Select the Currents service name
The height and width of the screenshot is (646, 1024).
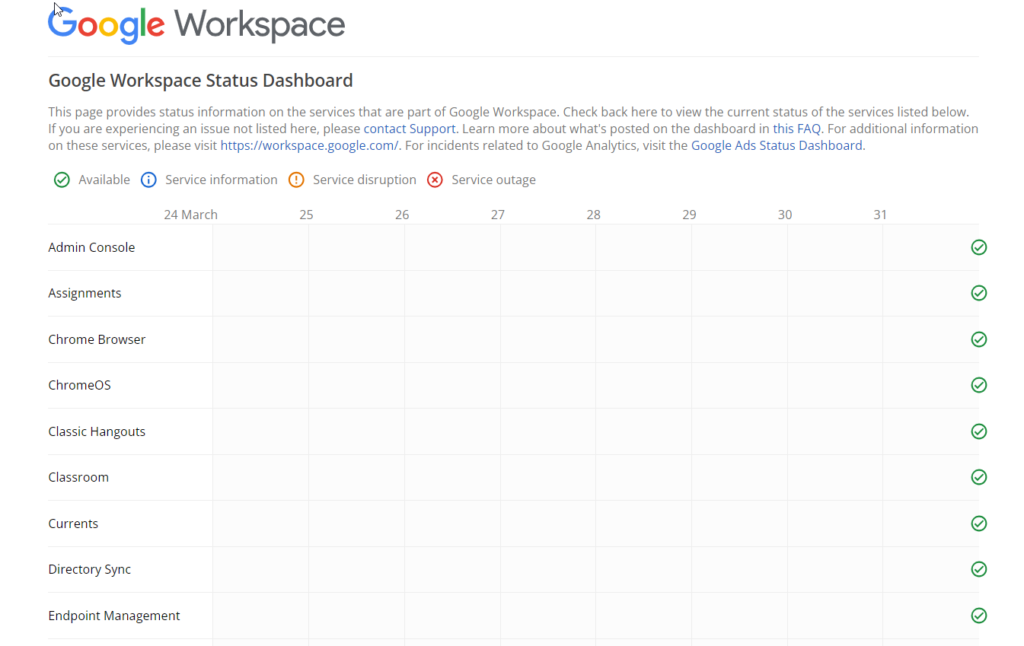[73, 524]
